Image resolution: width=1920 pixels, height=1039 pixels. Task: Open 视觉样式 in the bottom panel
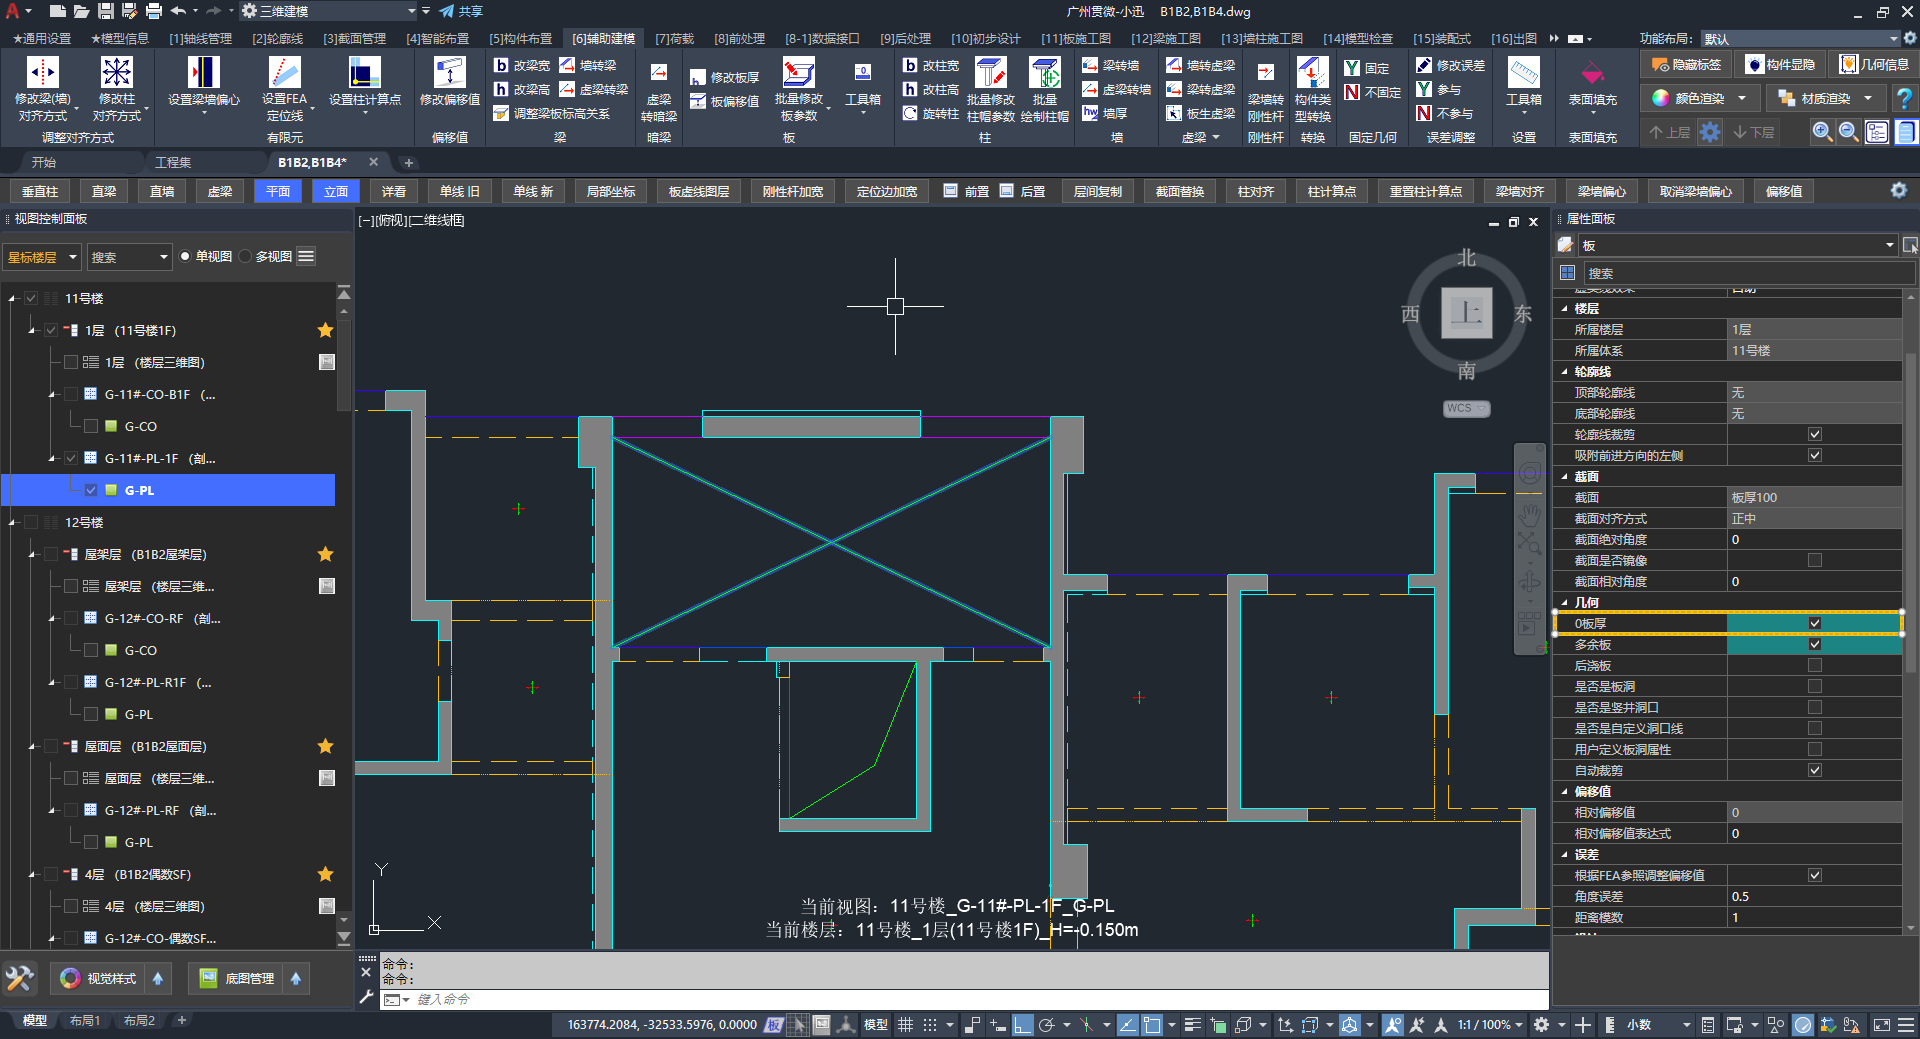tap(98, 978)
